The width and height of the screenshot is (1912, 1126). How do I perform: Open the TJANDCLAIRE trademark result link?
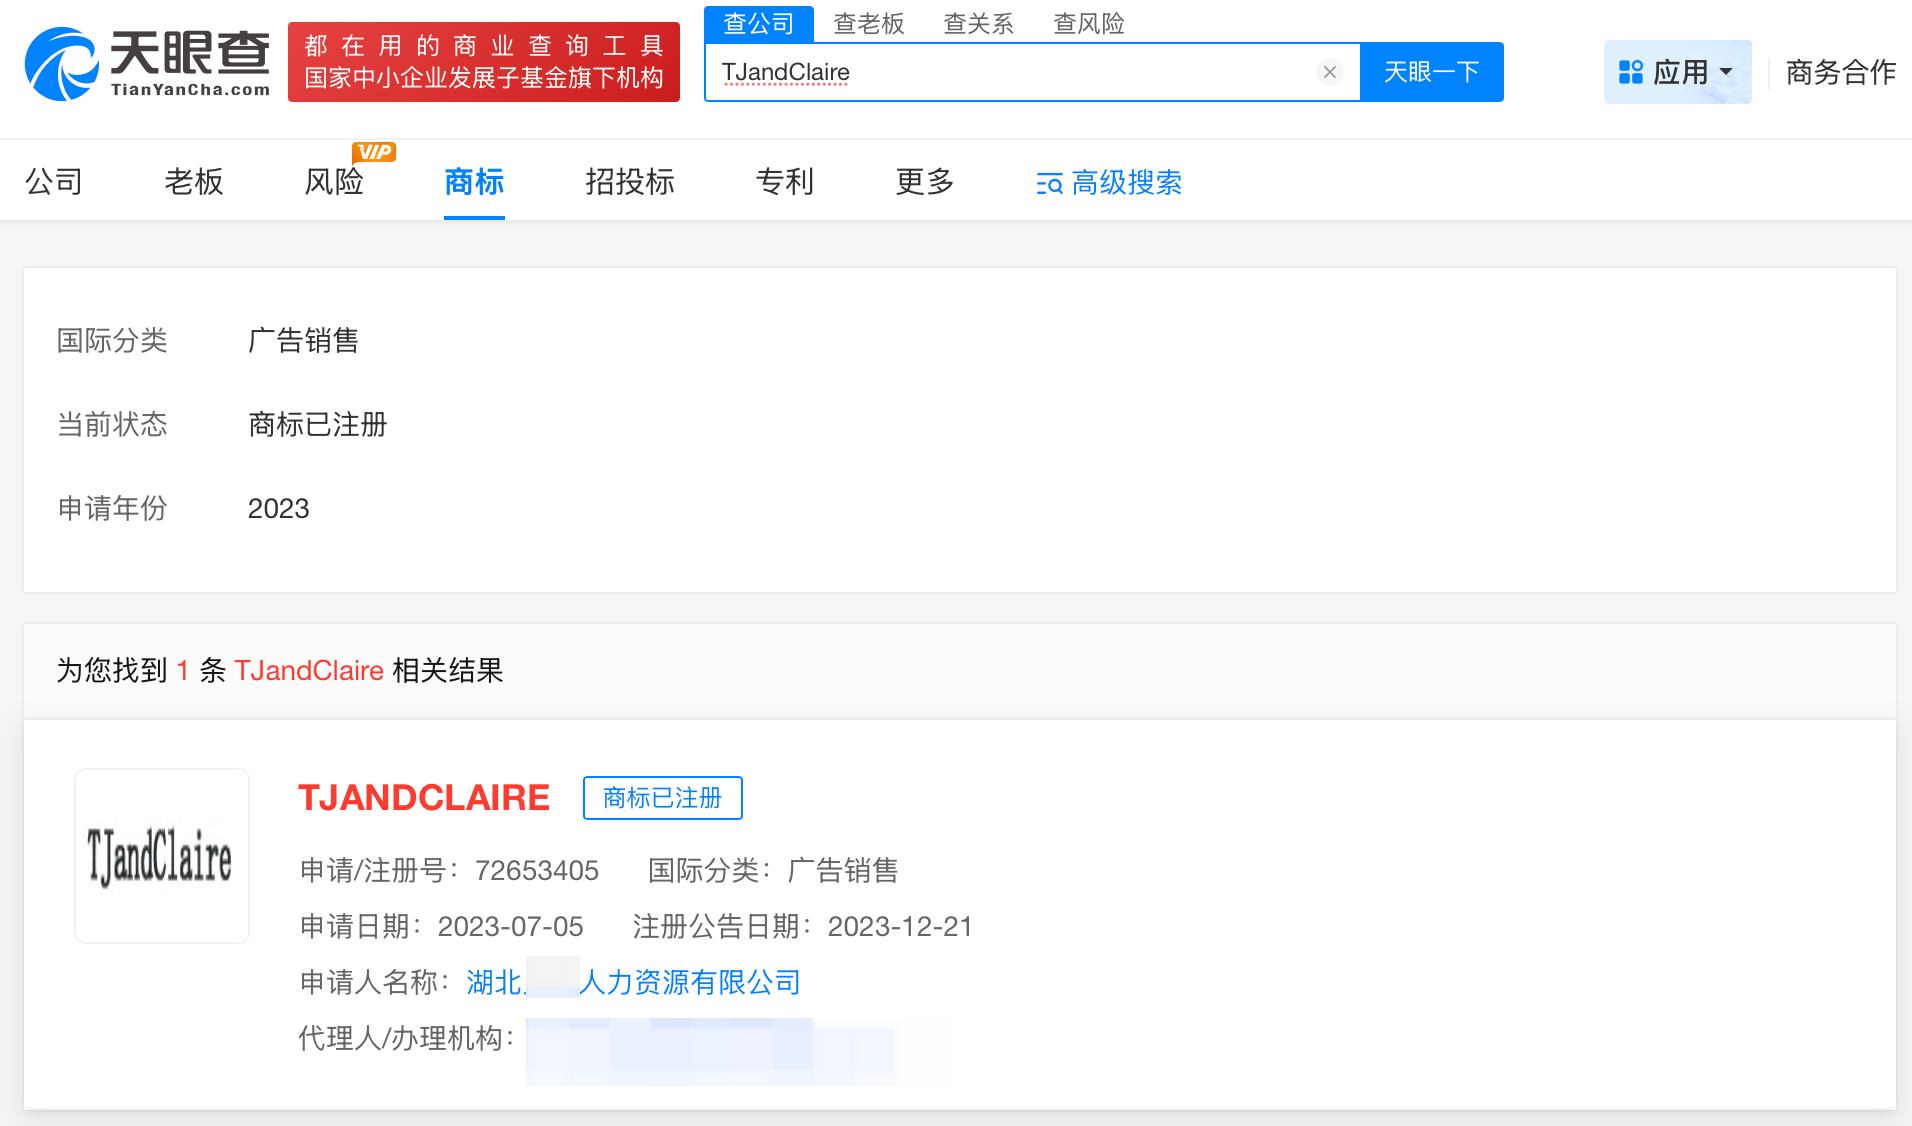[423, 798]
